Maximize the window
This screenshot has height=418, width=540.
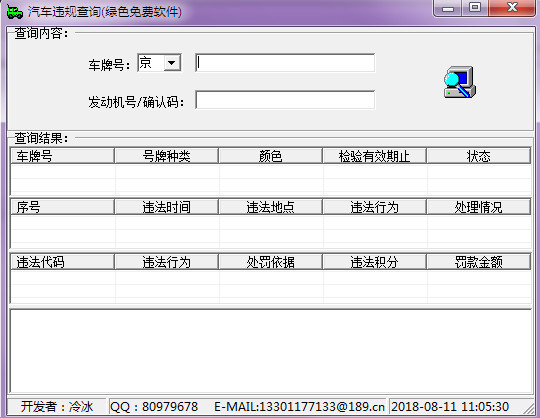(475, 8)
